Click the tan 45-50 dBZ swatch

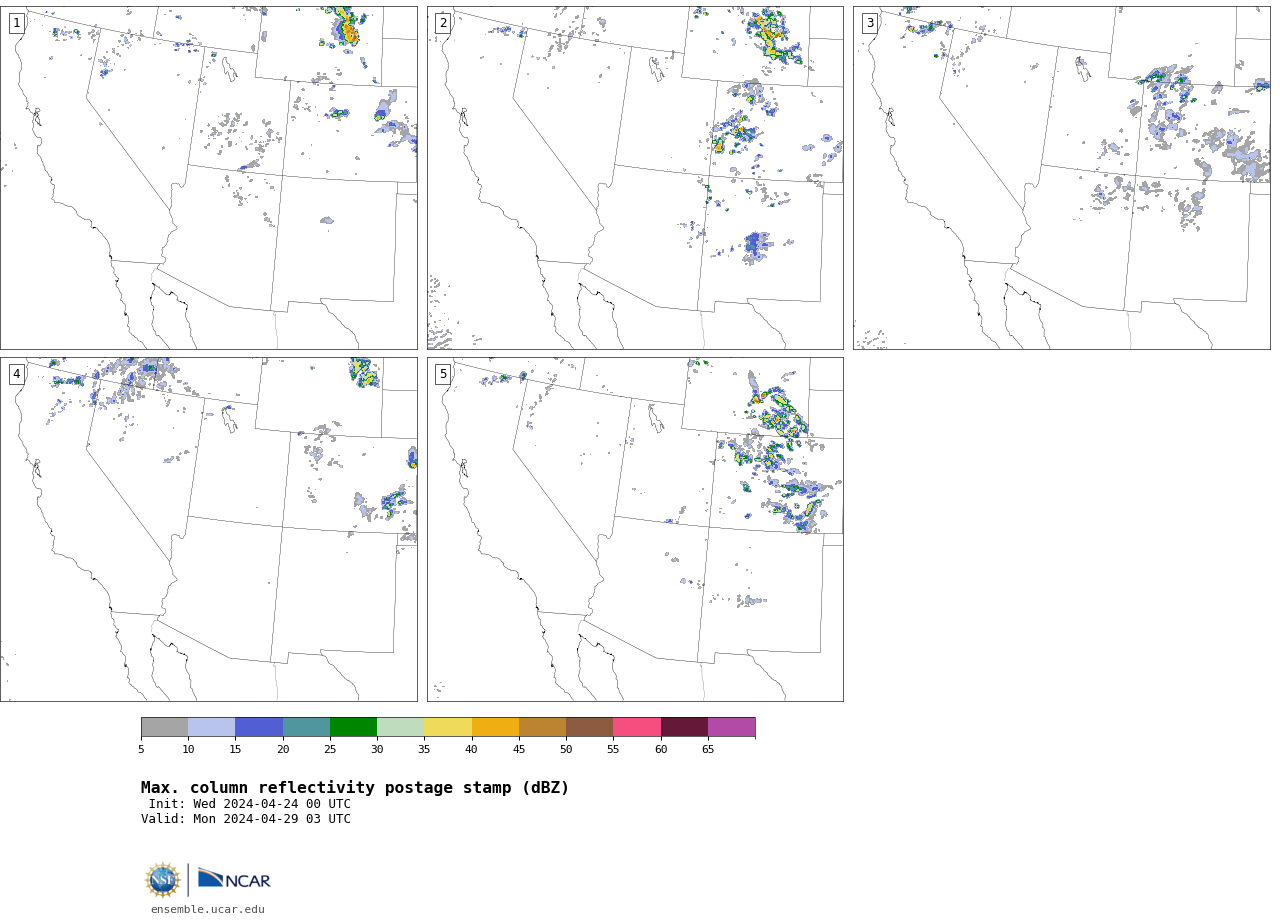pos(542,727)
